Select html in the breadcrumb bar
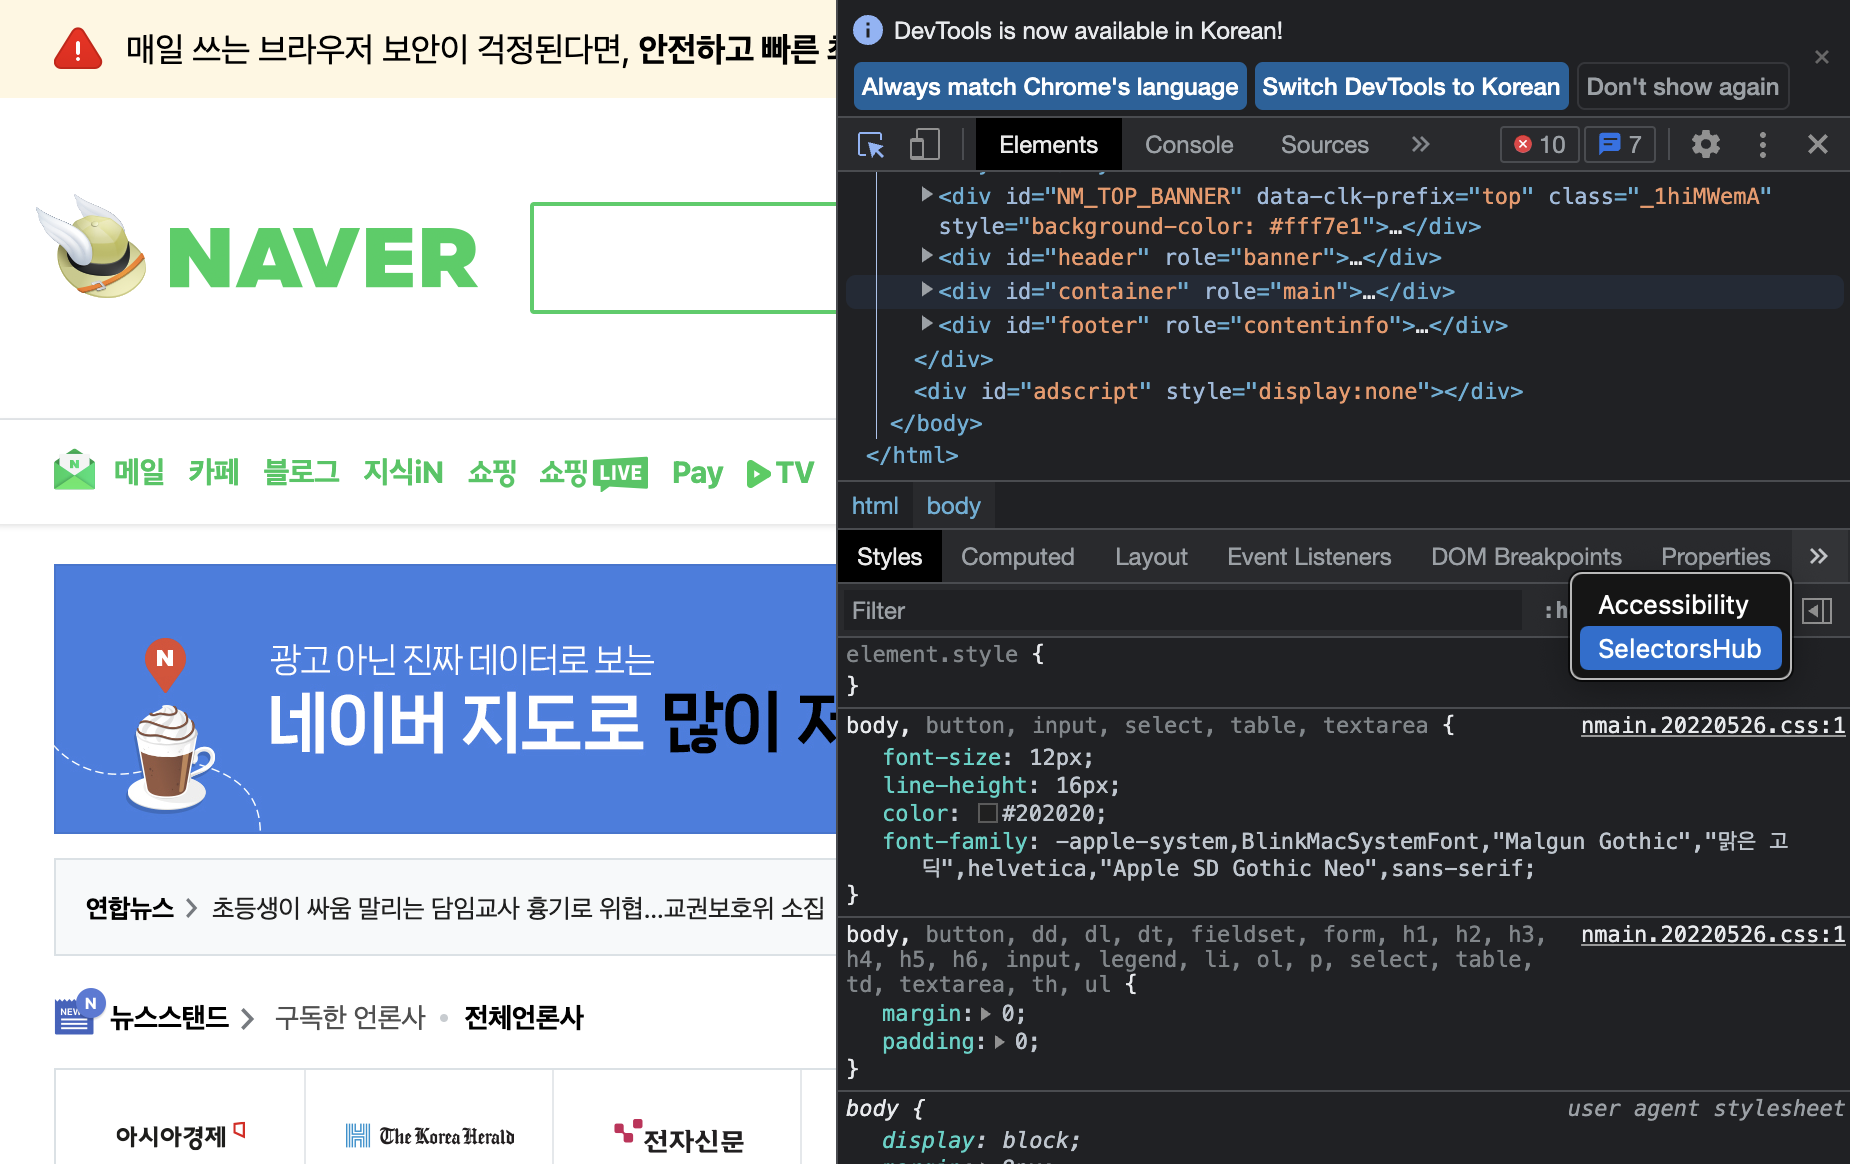Image resolution: width=1850 pixels, height=1164 pixels. pyautogui.click(x=875, y=506)
